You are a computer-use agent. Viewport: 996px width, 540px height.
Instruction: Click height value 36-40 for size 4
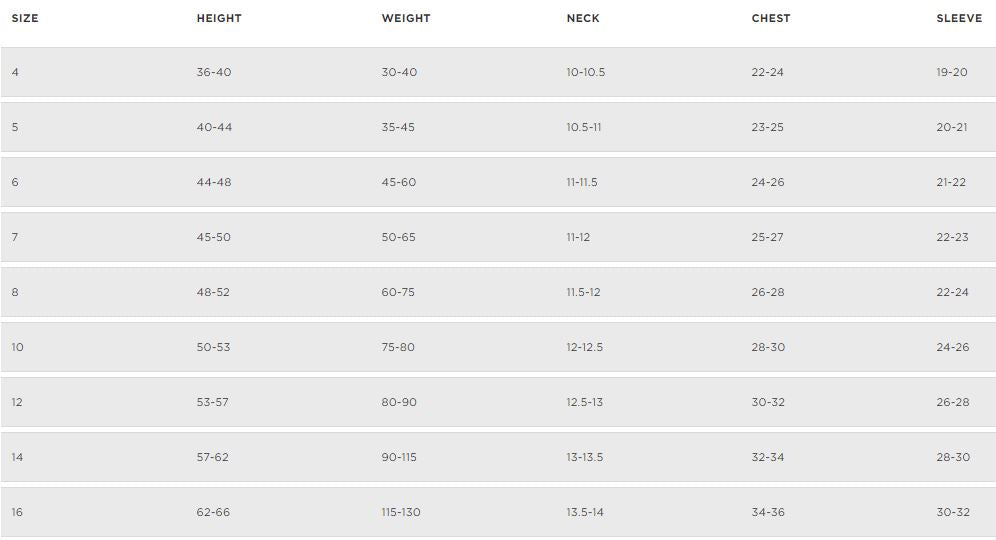point(214,72)
